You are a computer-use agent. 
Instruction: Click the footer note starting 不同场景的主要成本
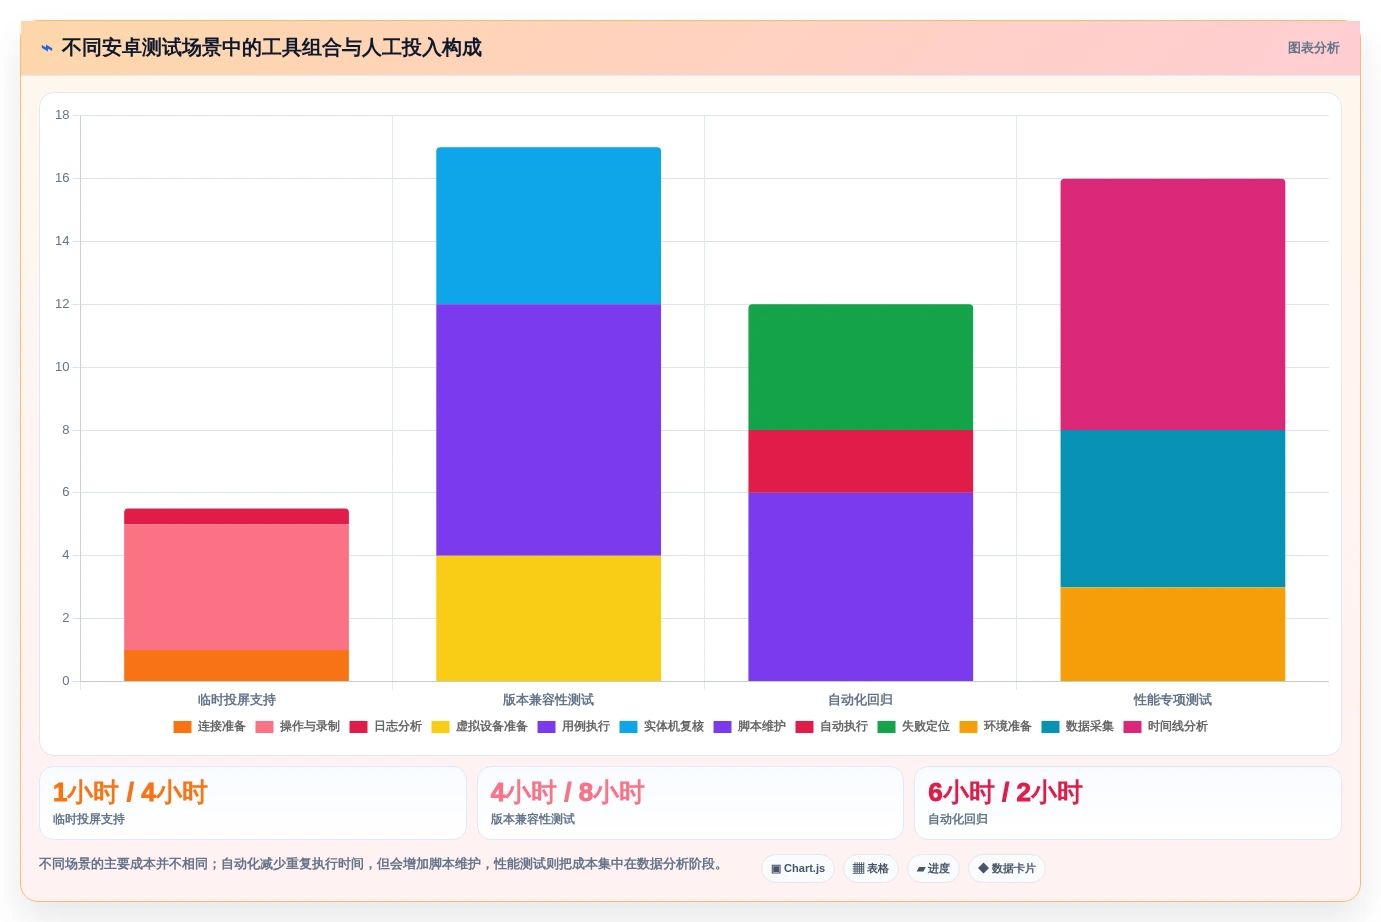click(x=383, y=864)
